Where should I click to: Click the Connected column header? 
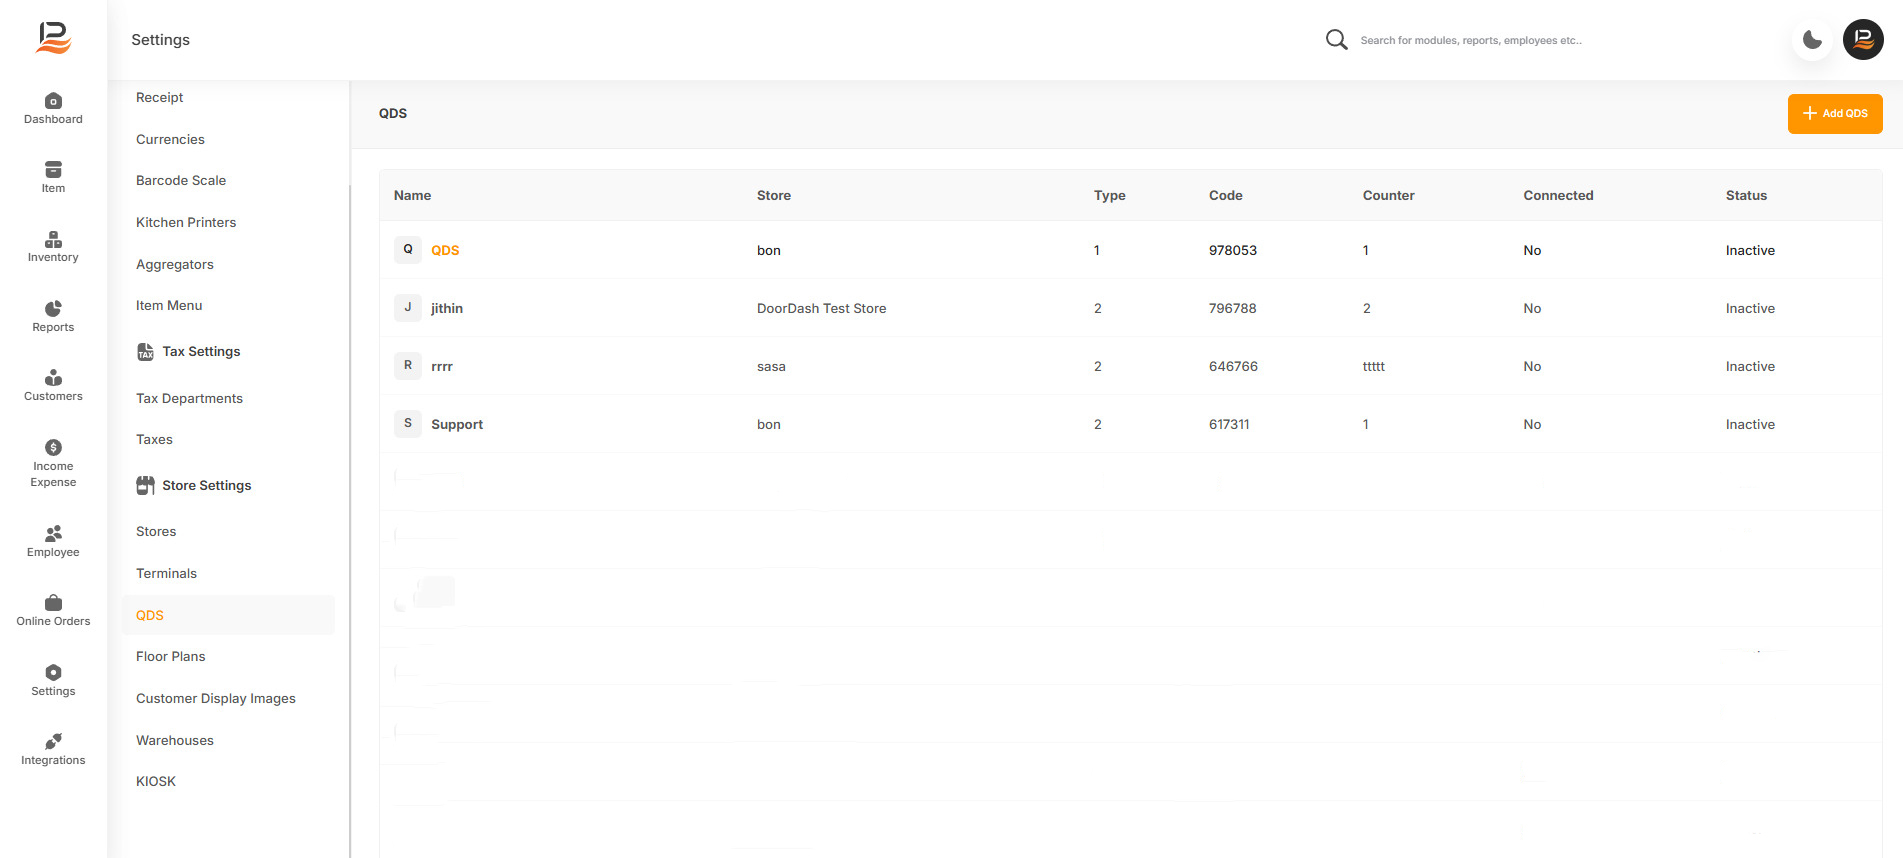(x=1558, y=195)
